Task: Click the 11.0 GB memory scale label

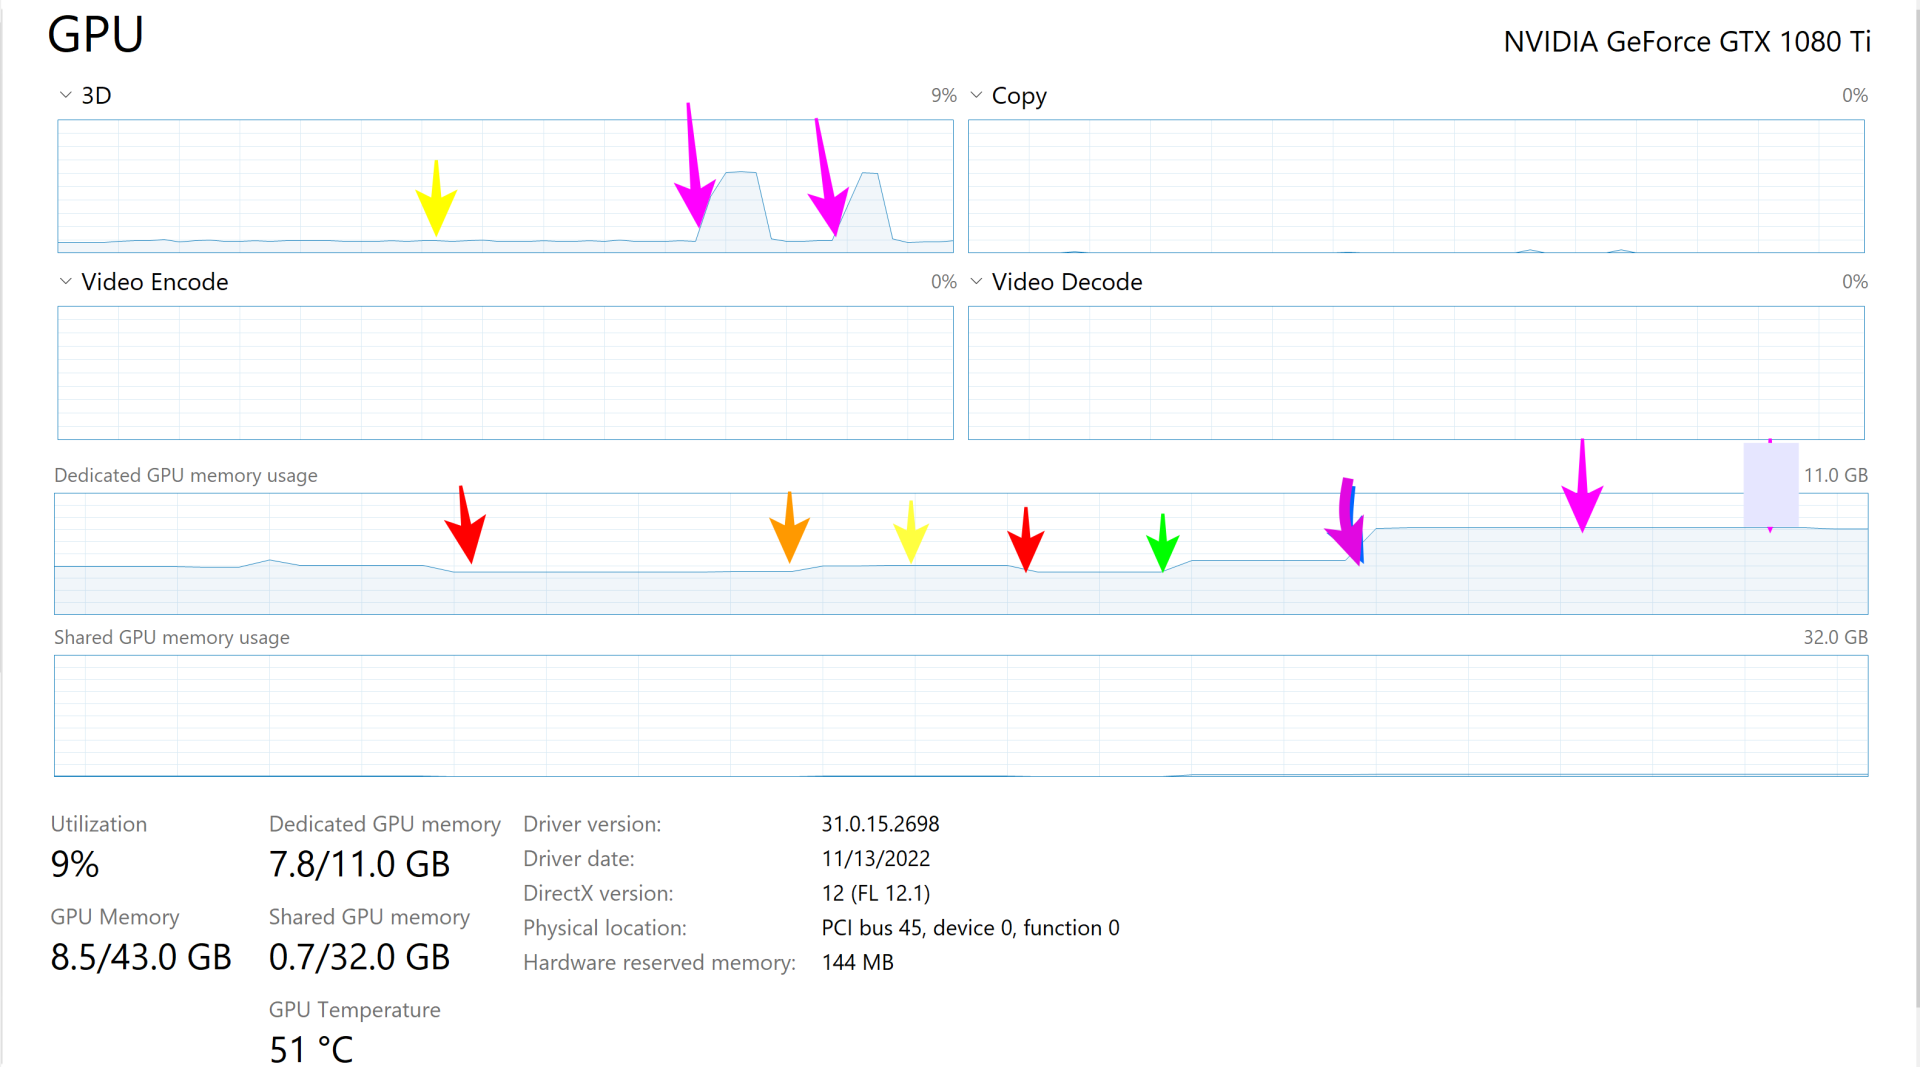Action: pos(1835,475)
